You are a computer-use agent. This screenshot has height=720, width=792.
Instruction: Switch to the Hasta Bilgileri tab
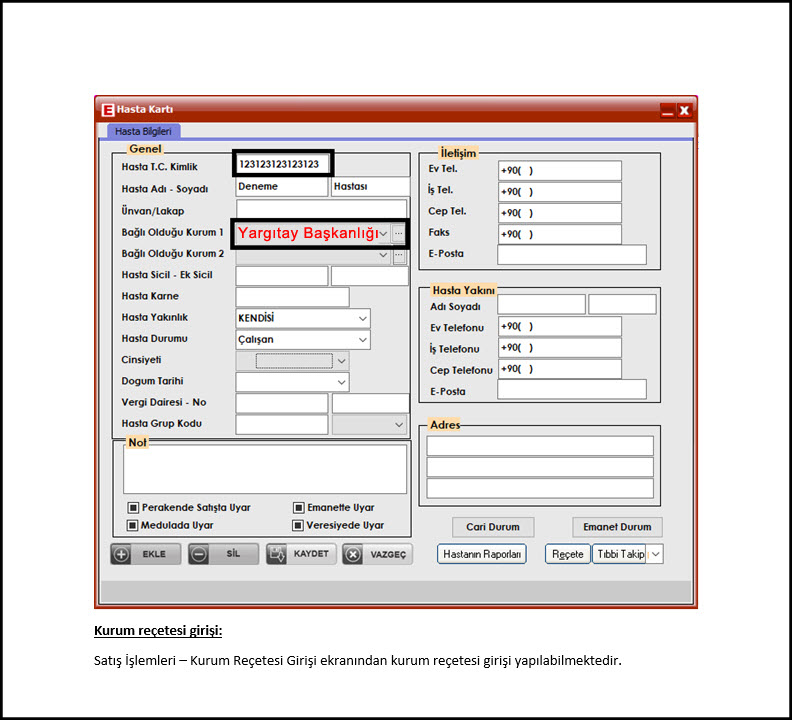point(143,131)
